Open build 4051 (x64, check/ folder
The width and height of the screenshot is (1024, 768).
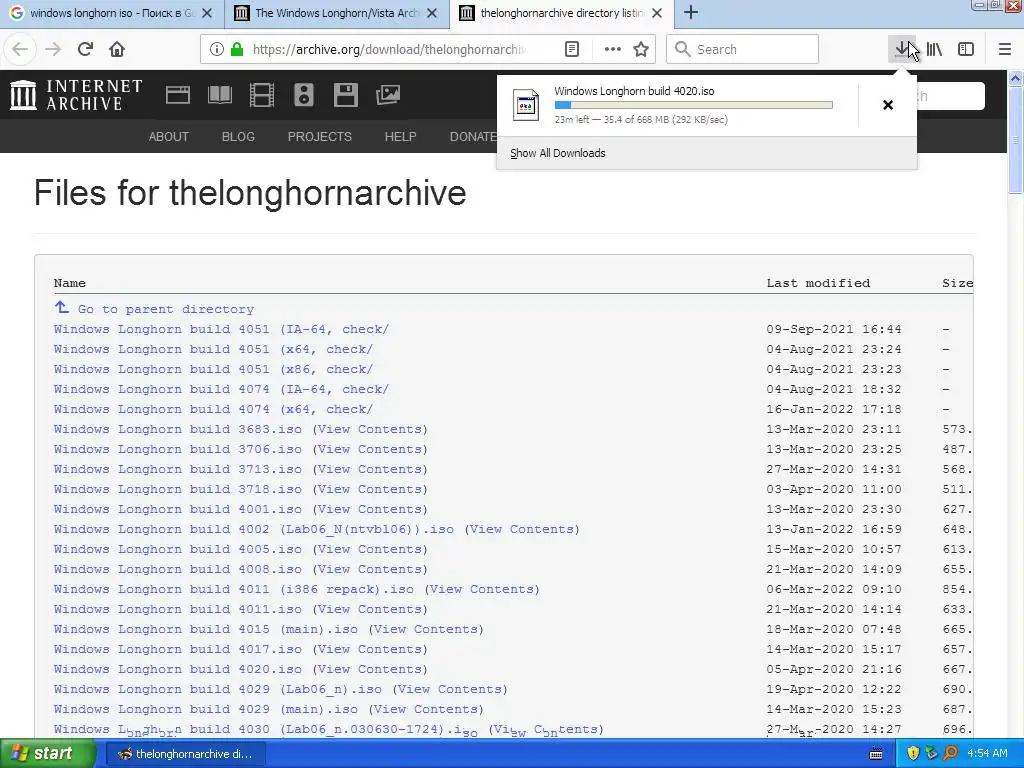coord(214,349)
